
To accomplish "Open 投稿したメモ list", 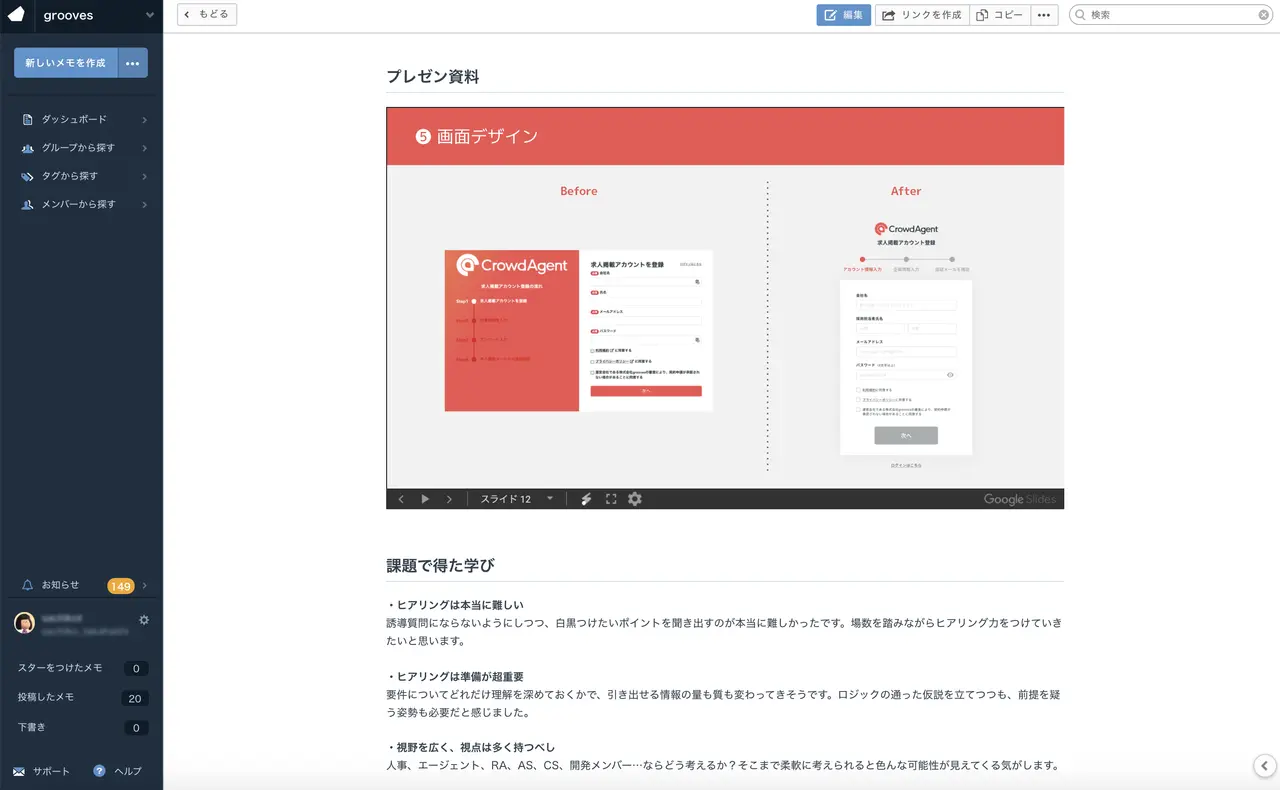I will (81, 698).
